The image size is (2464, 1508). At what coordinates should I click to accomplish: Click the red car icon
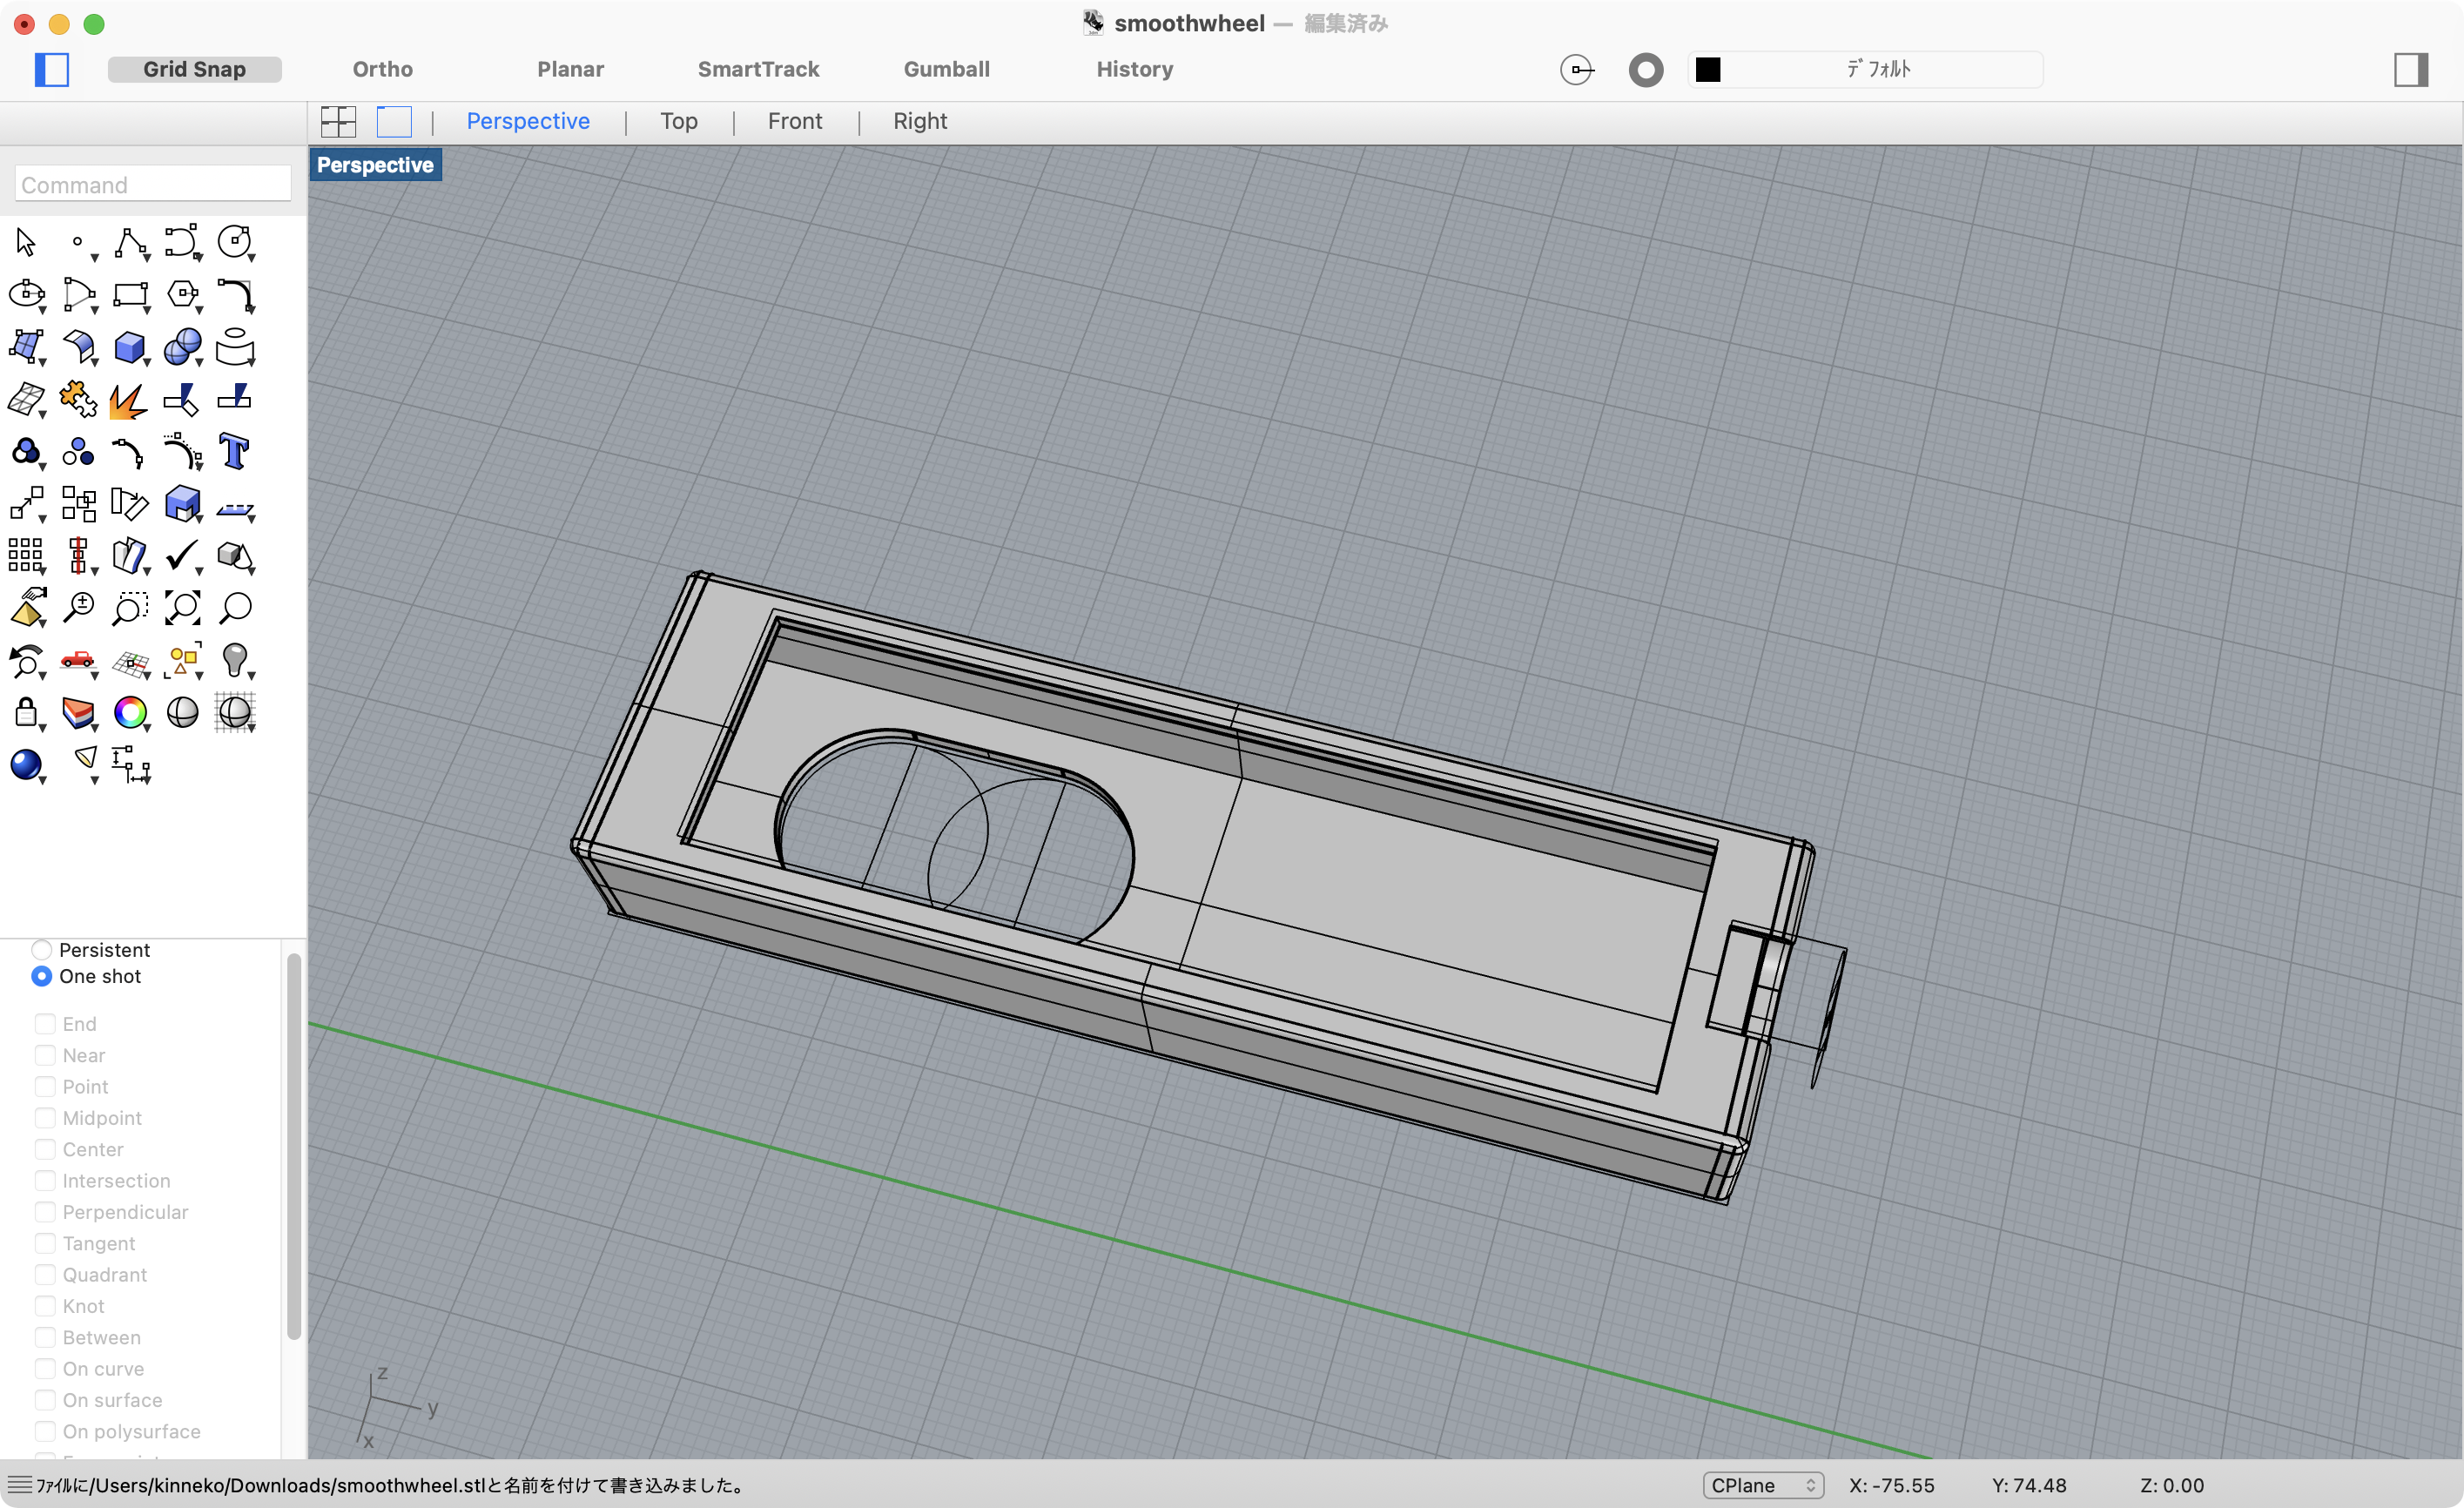coord(78,660)
